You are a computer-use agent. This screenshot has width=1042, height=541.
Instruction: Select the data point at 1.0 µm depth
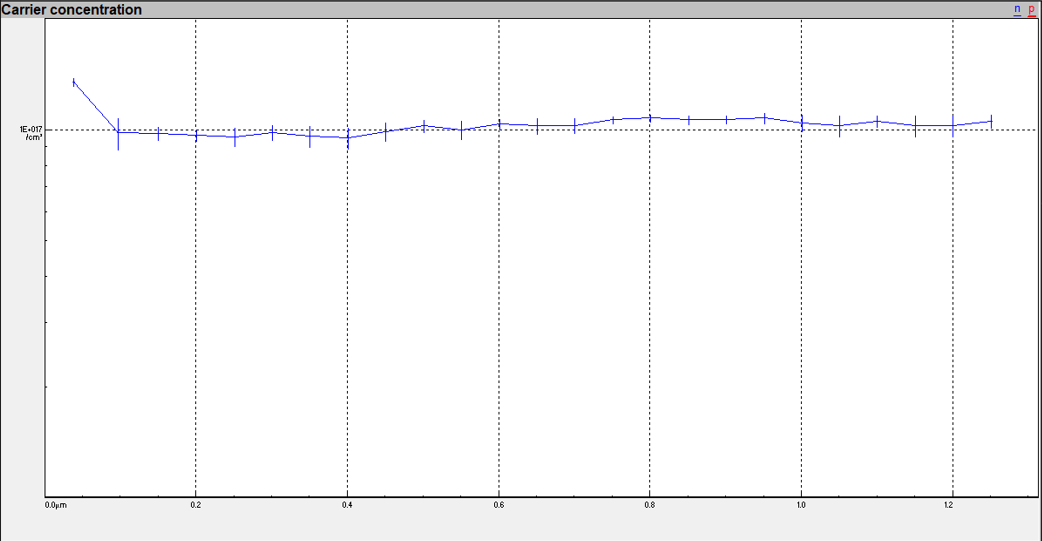coord(802,123)
